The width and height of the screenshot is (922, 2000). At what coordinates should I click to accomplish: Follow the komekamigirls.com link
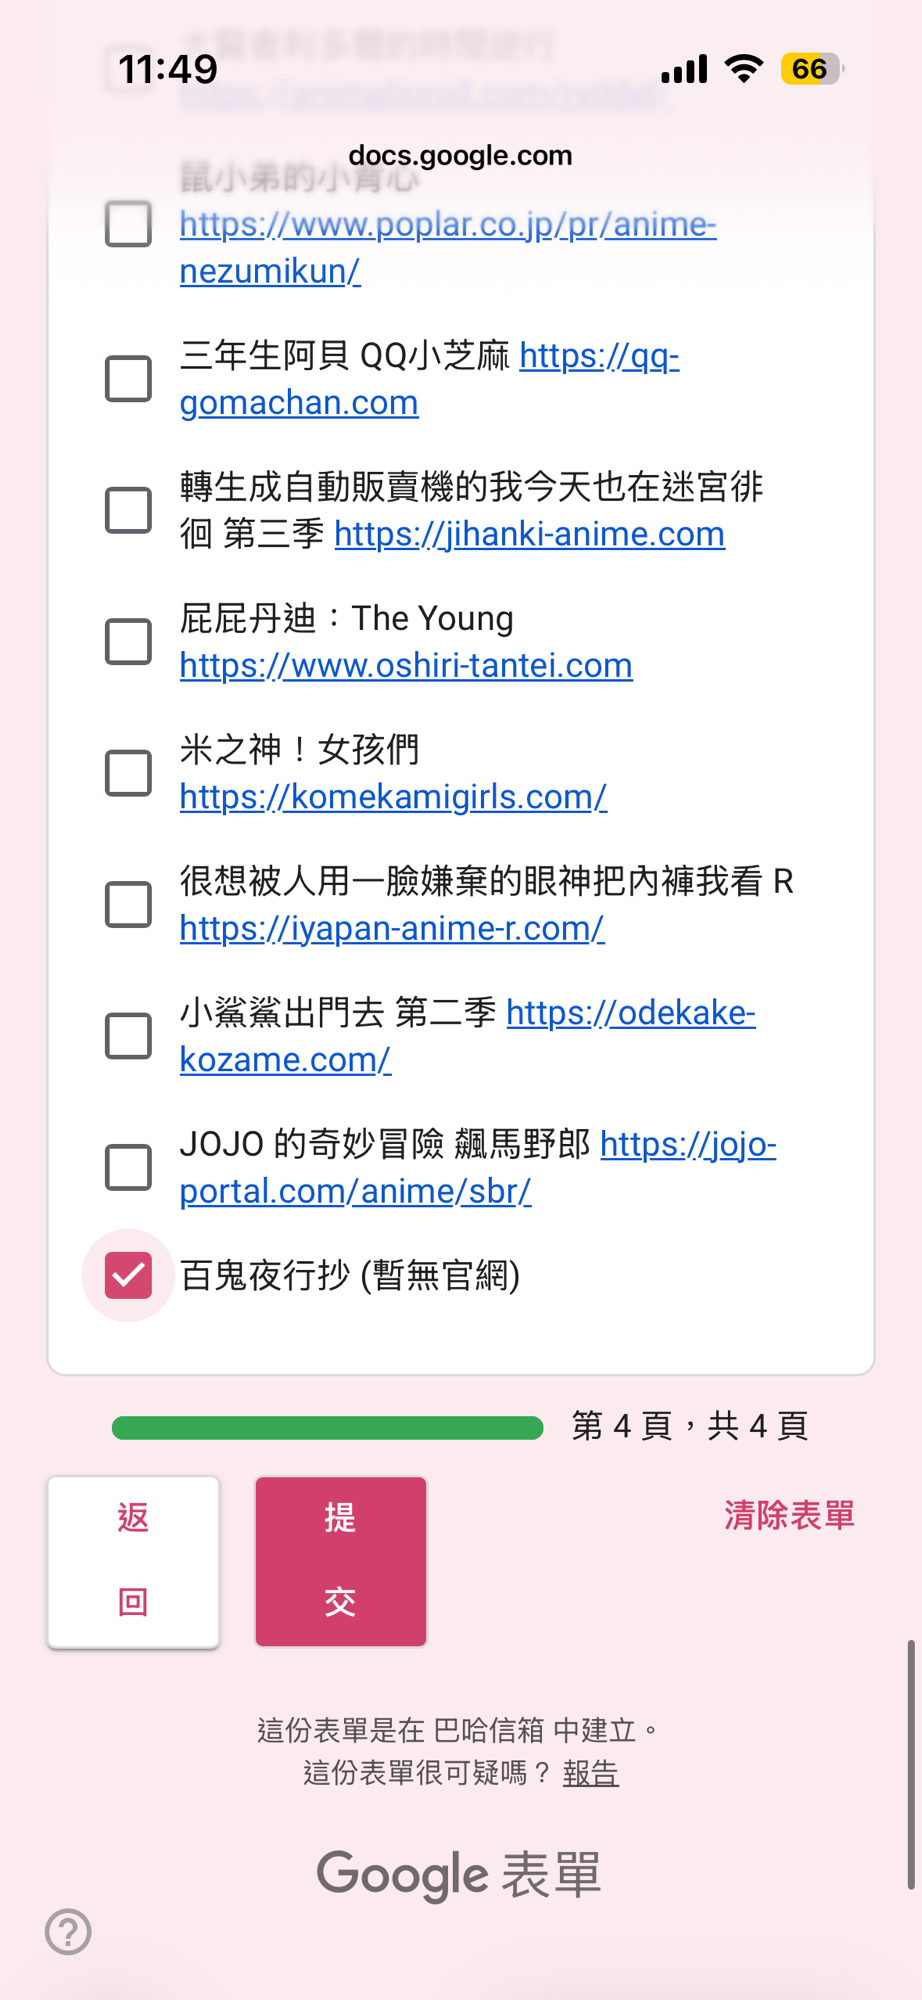pyautogui.click(x=393, y=797)
